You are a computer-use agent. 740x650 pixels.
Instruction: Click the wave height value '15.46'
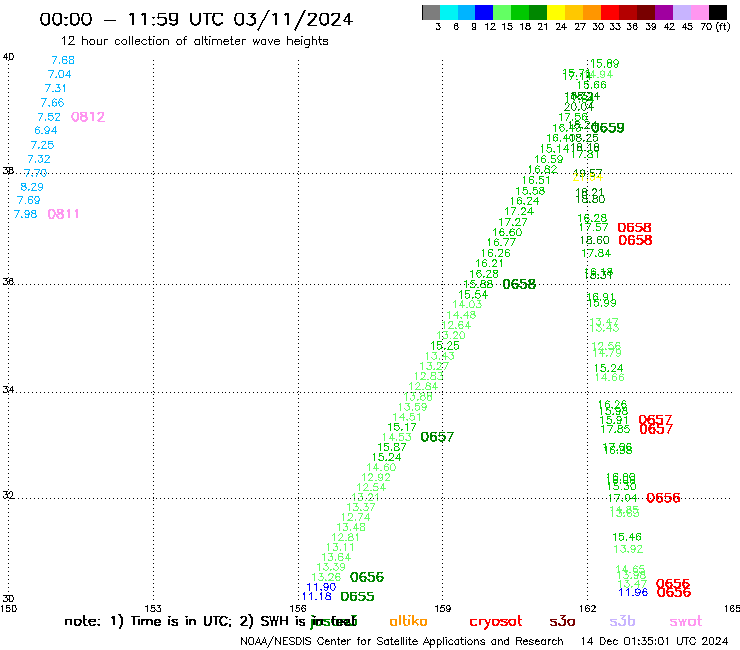tap(627, 537)
